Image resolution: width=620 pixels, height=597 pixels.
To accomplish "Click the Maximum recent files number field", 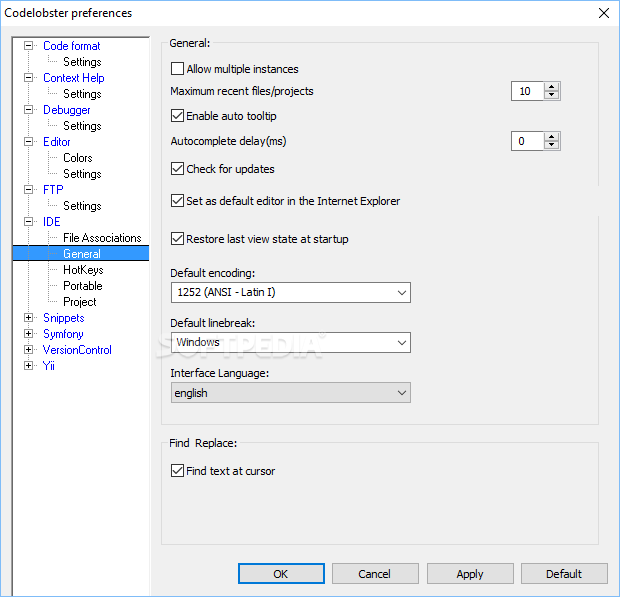I will (x=527, y=91).
